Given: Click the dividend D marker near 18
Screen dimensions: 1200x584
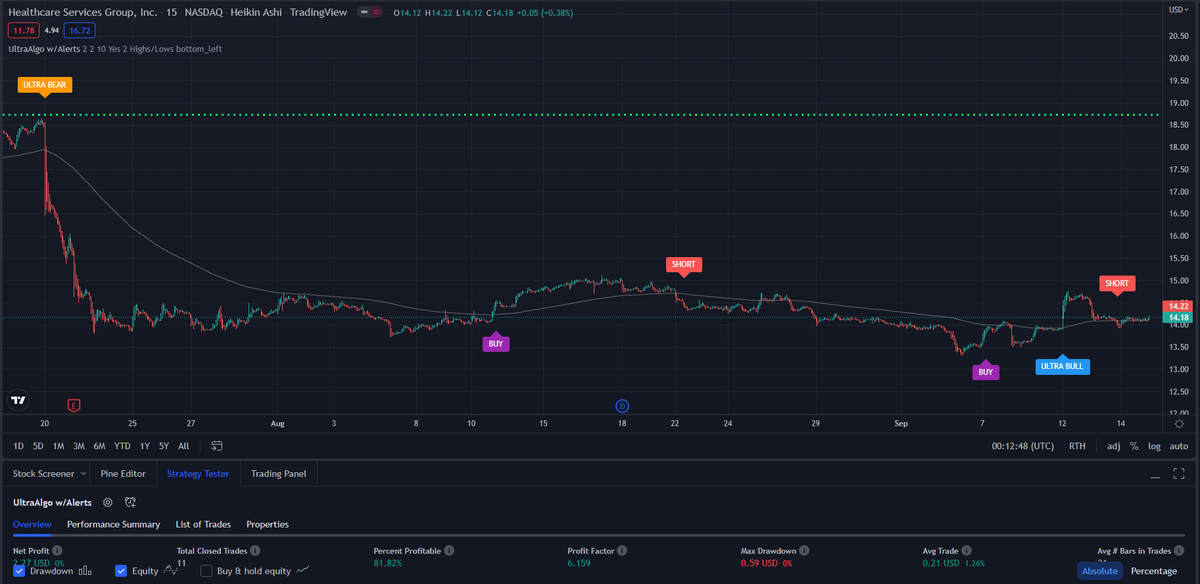Looking at the screenshot, I should pyautogui.click(x=622, y=405).
